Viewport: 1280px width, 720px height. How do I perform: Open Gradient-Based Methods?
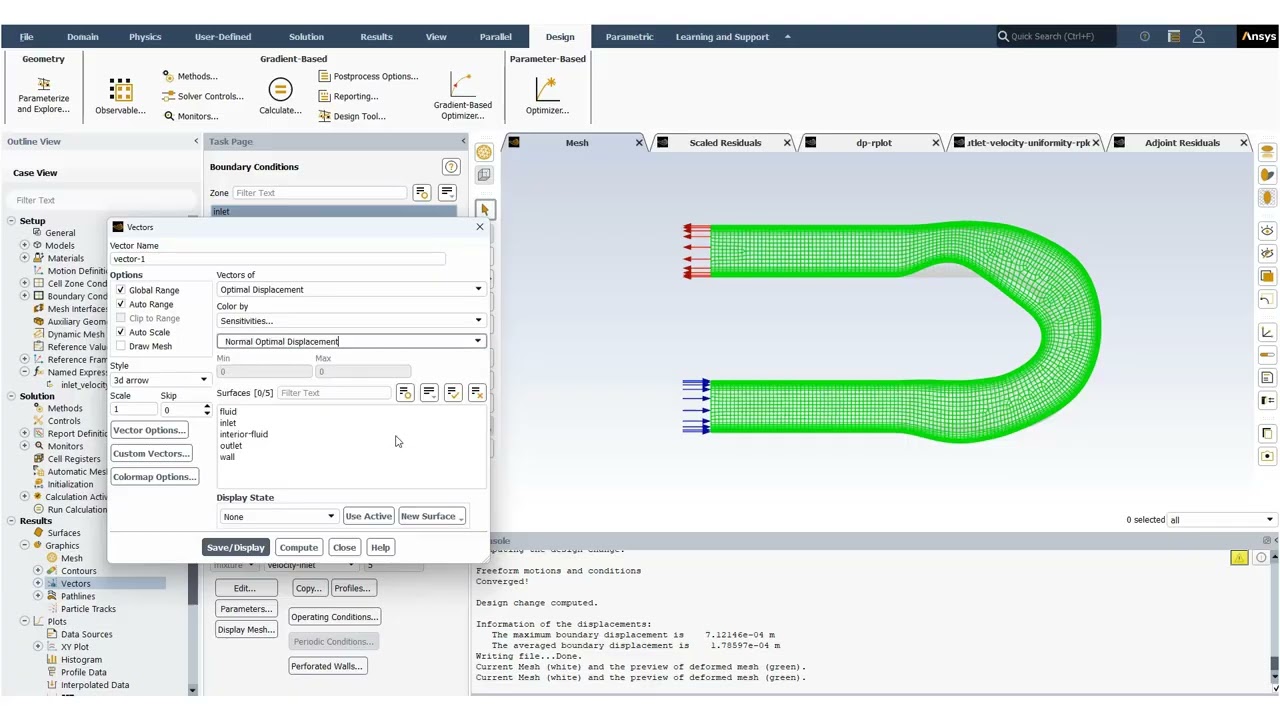(190, 76)
